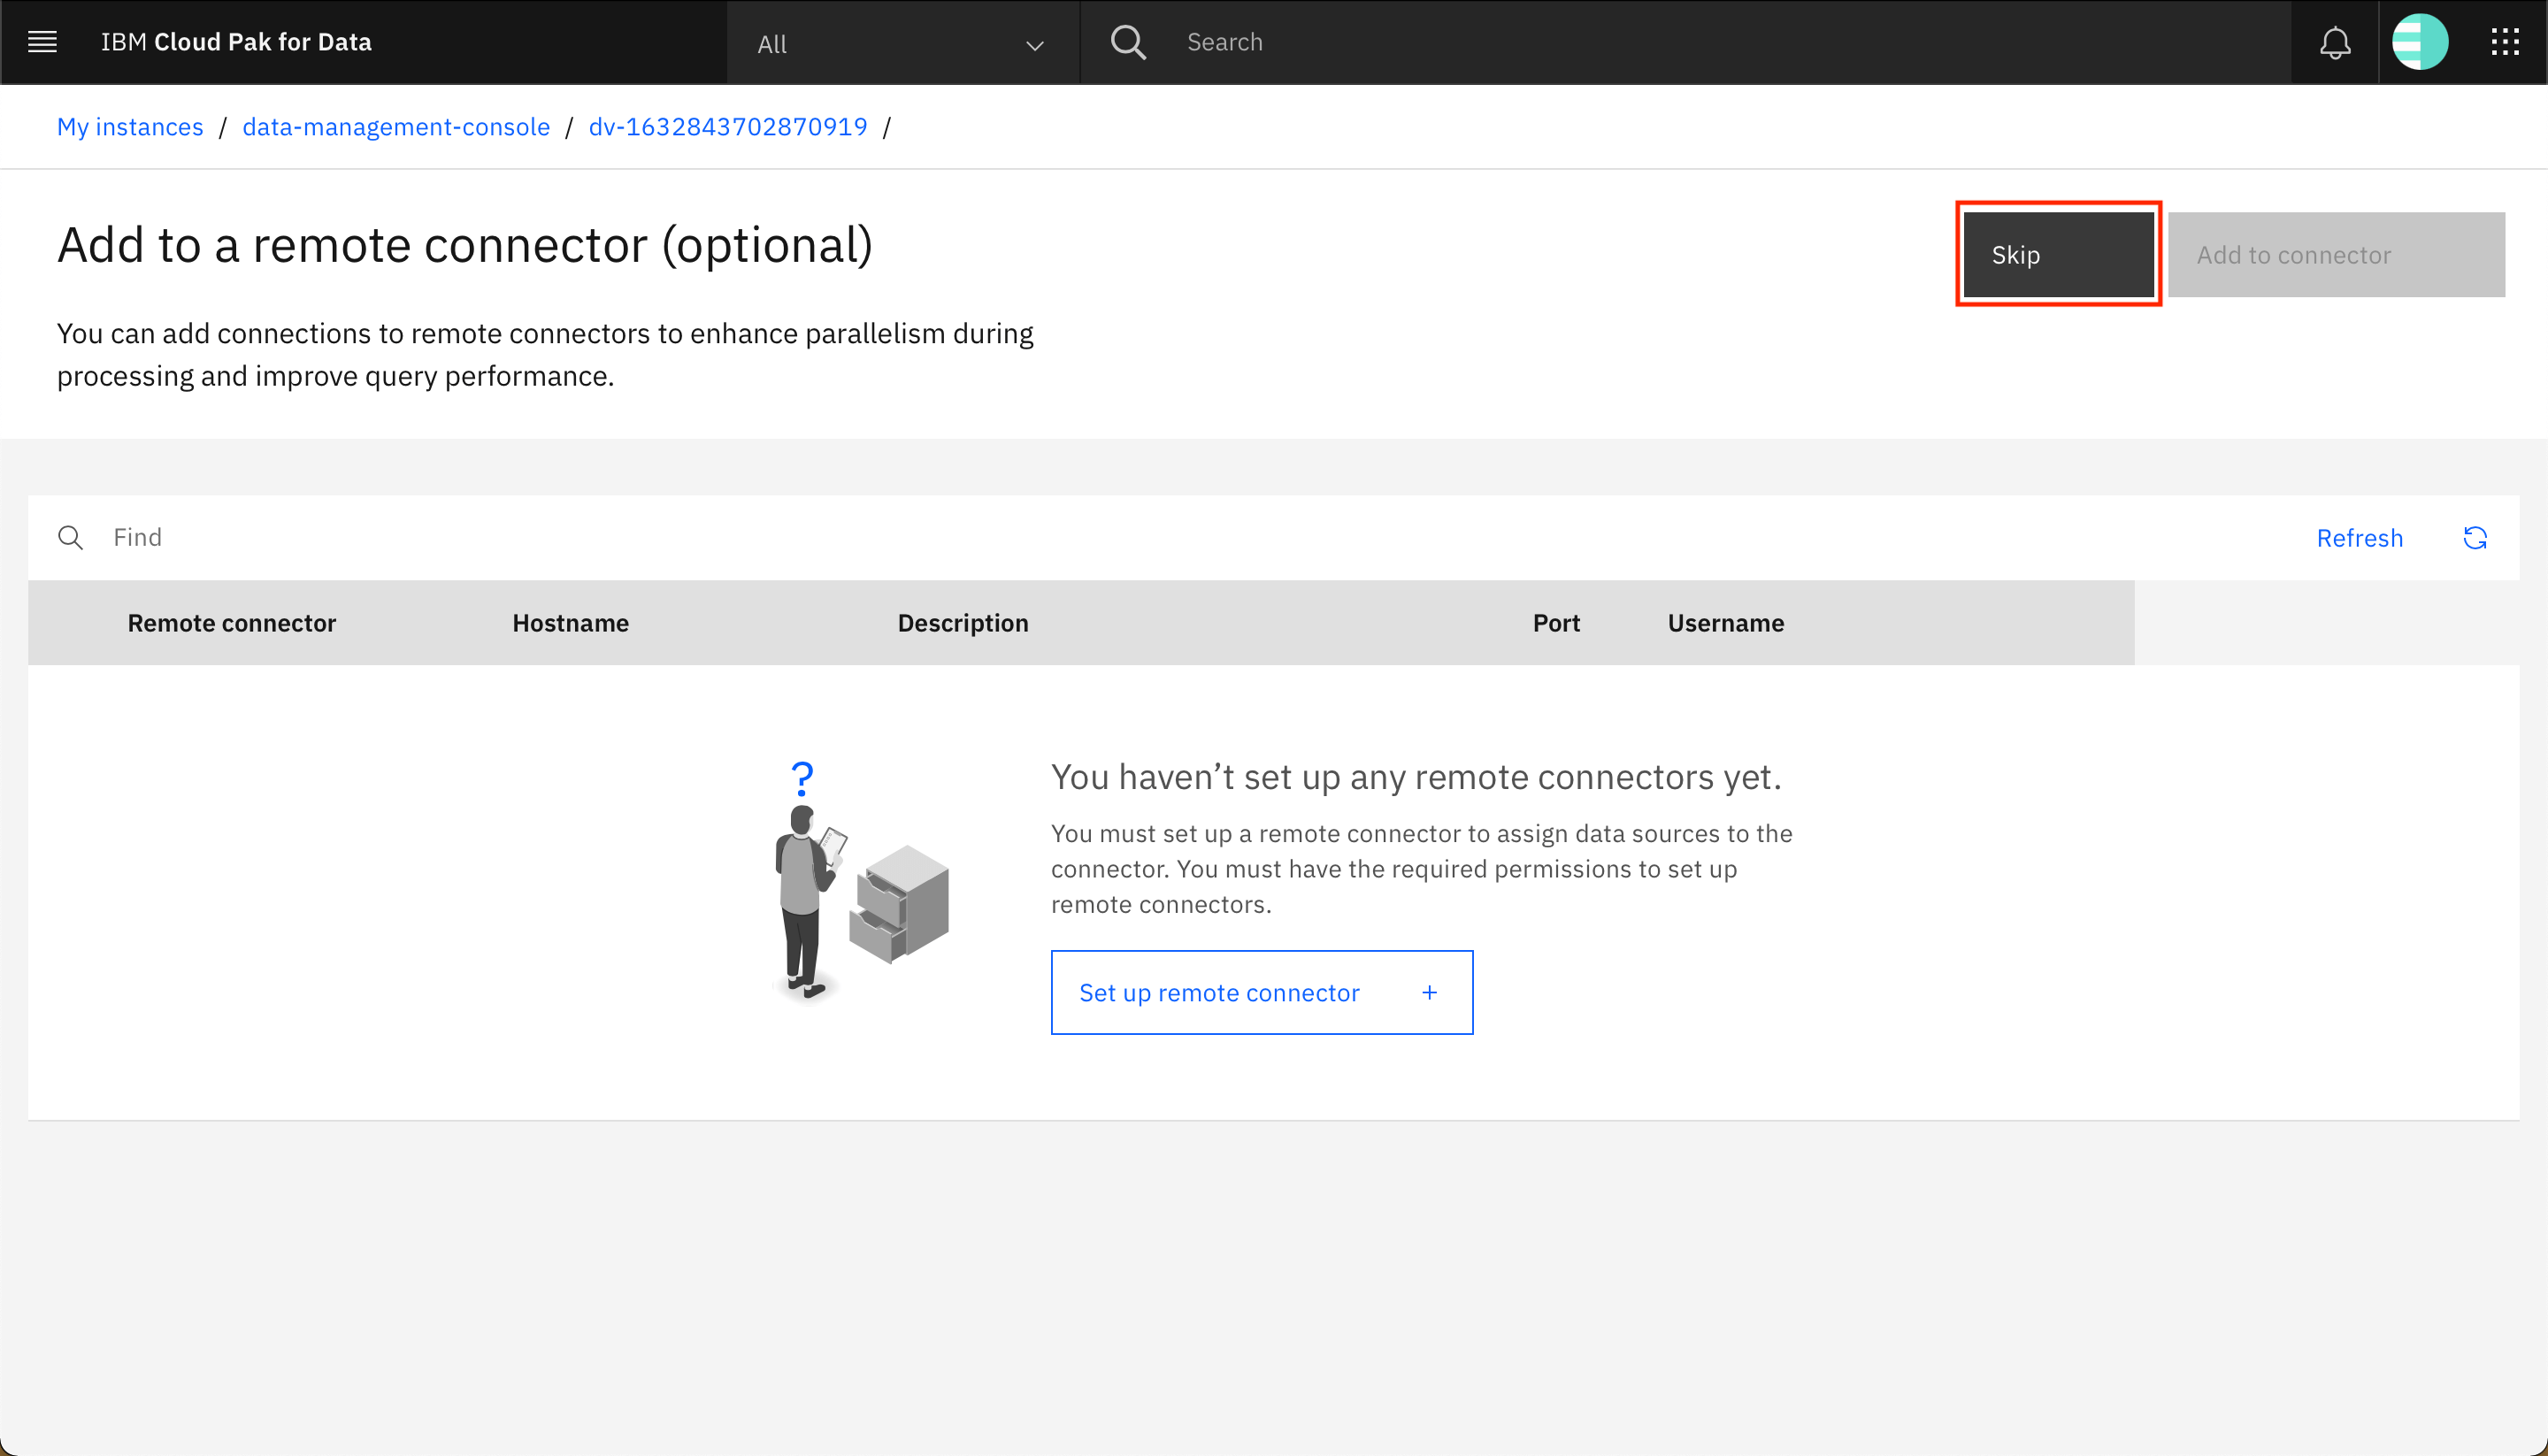Click the Refresh text link

pyautogui.click(x=2359, y=538)
